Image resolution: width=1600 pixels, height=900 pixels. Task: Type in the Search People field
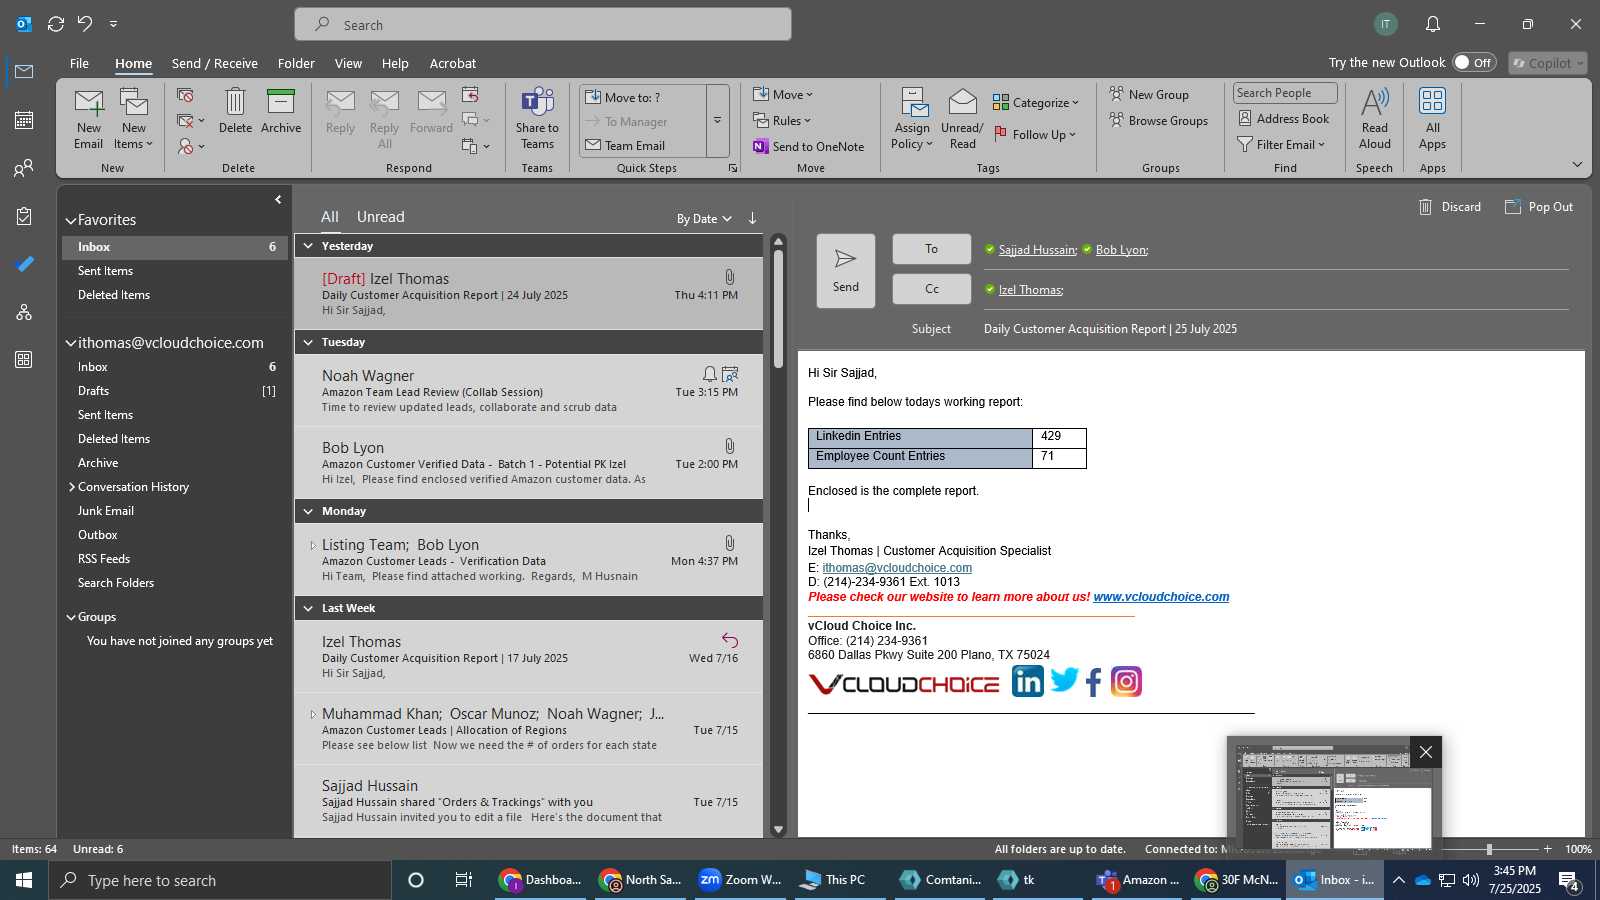[1285, 93]
